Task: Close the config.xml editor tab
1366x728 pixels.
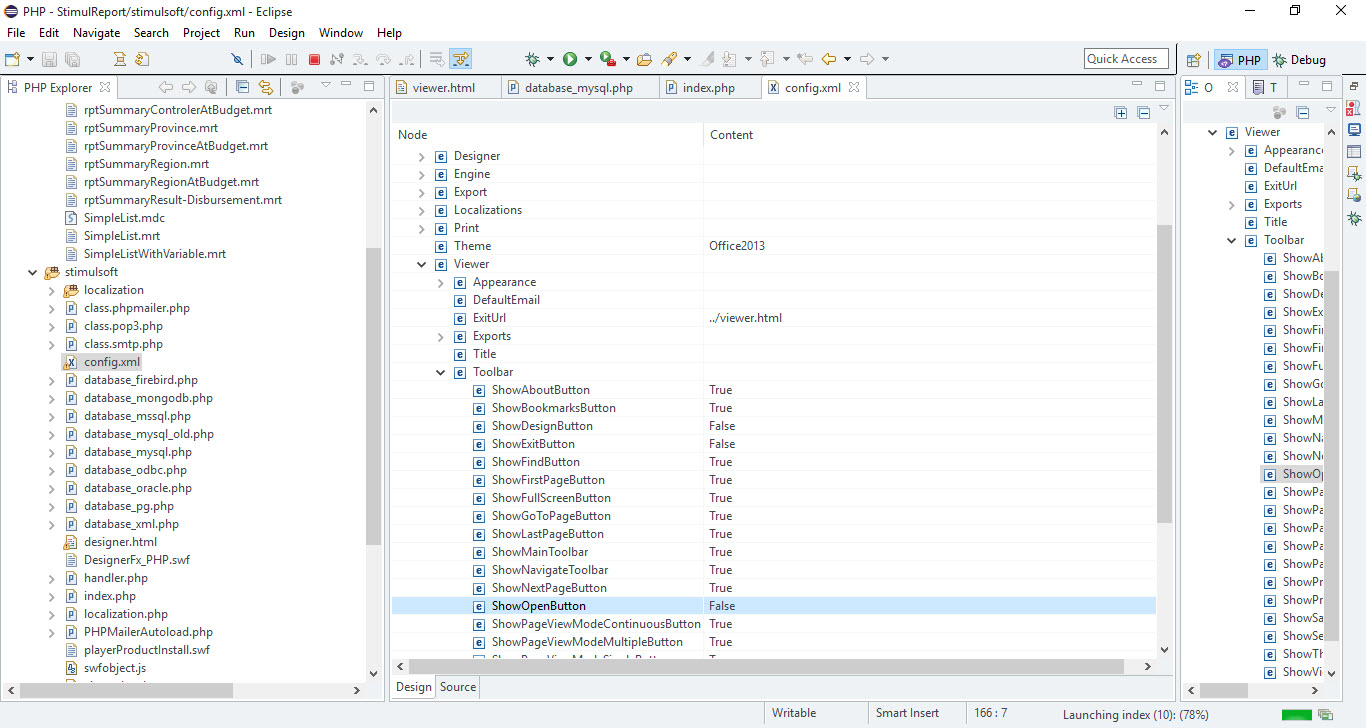Action: 853,87
